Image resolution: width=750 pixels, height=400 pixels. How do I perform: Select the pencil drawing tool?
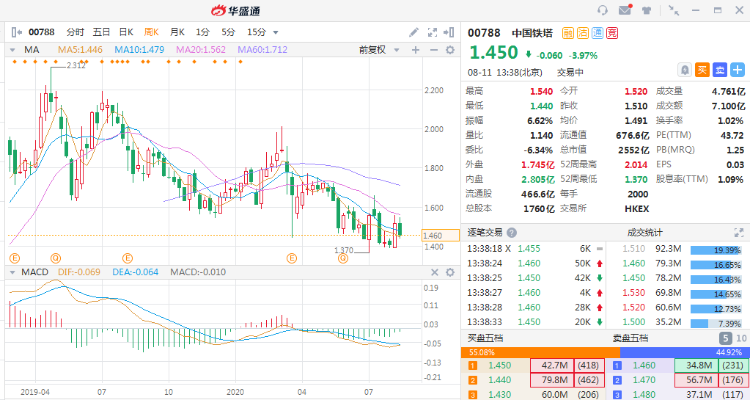[414, 32]
